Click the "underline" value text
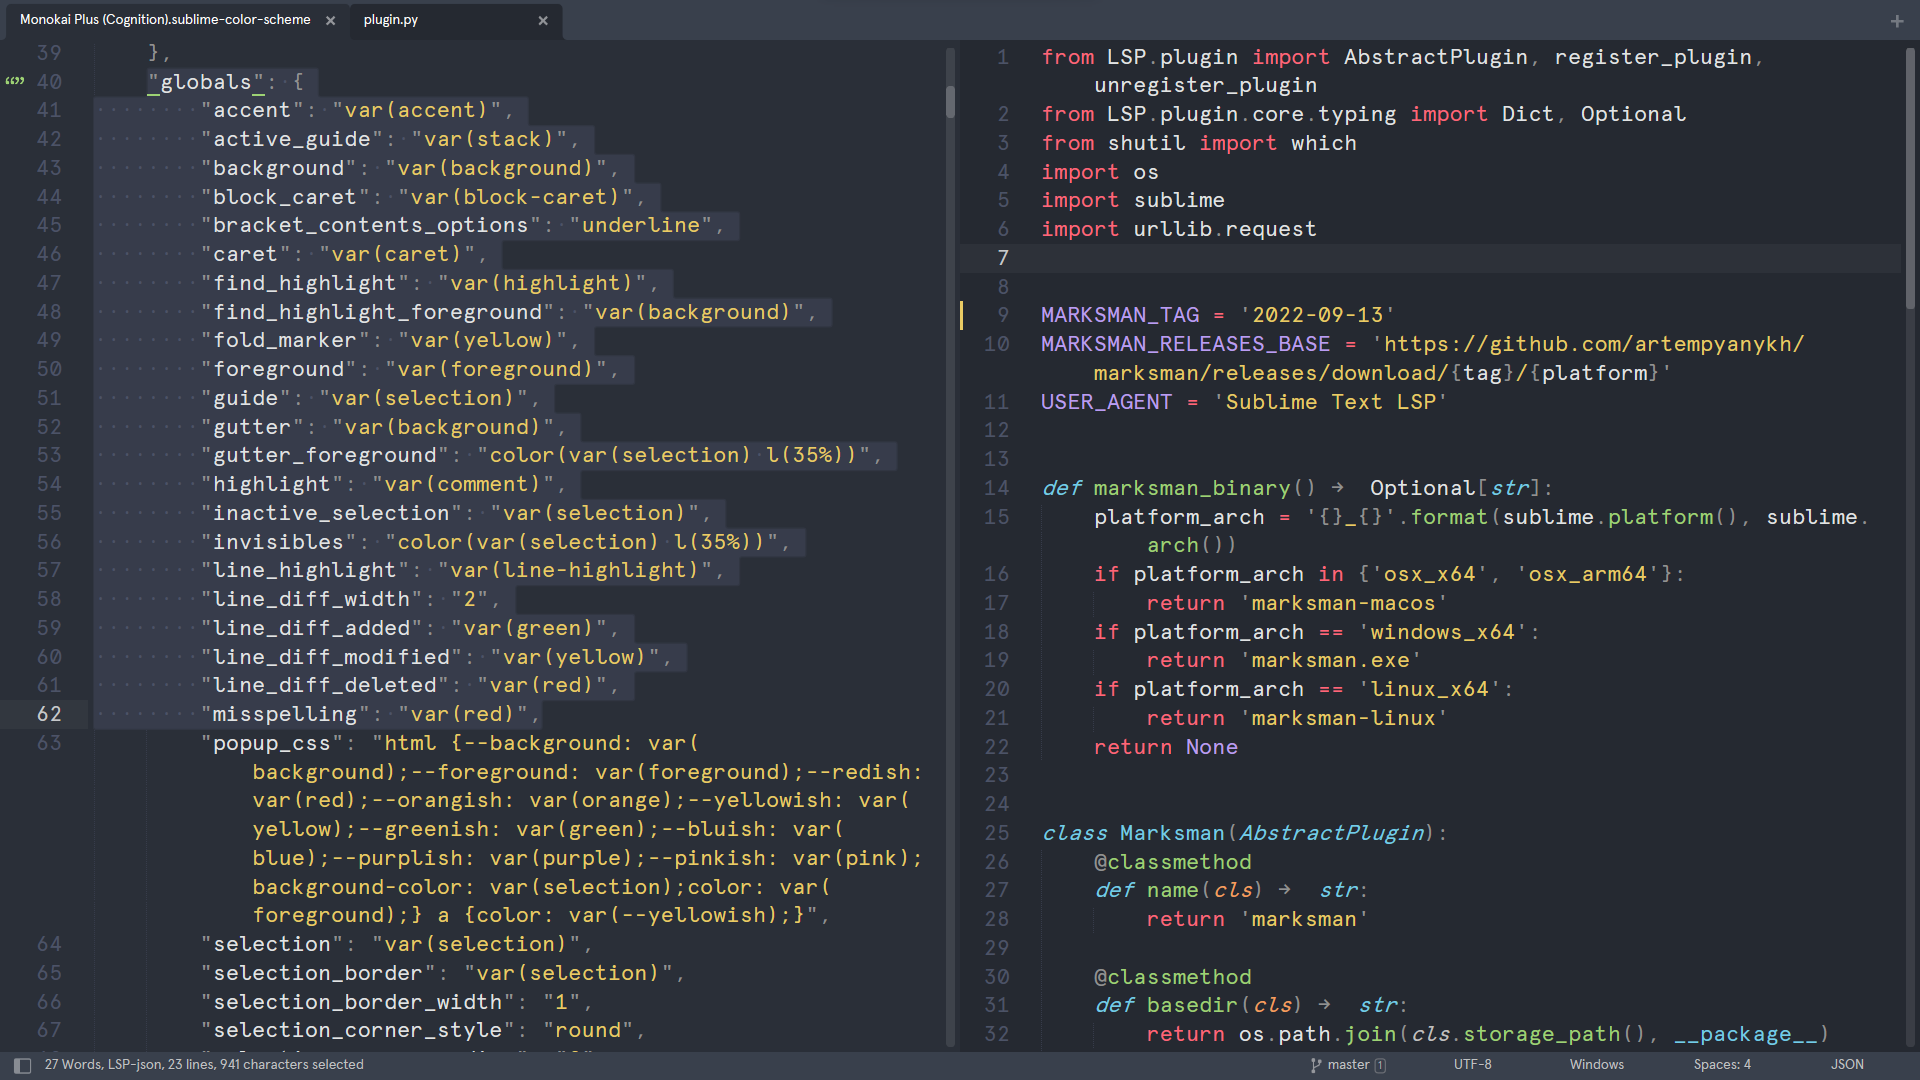Viewport: 1920px width, 1080px height. point(640,226)
